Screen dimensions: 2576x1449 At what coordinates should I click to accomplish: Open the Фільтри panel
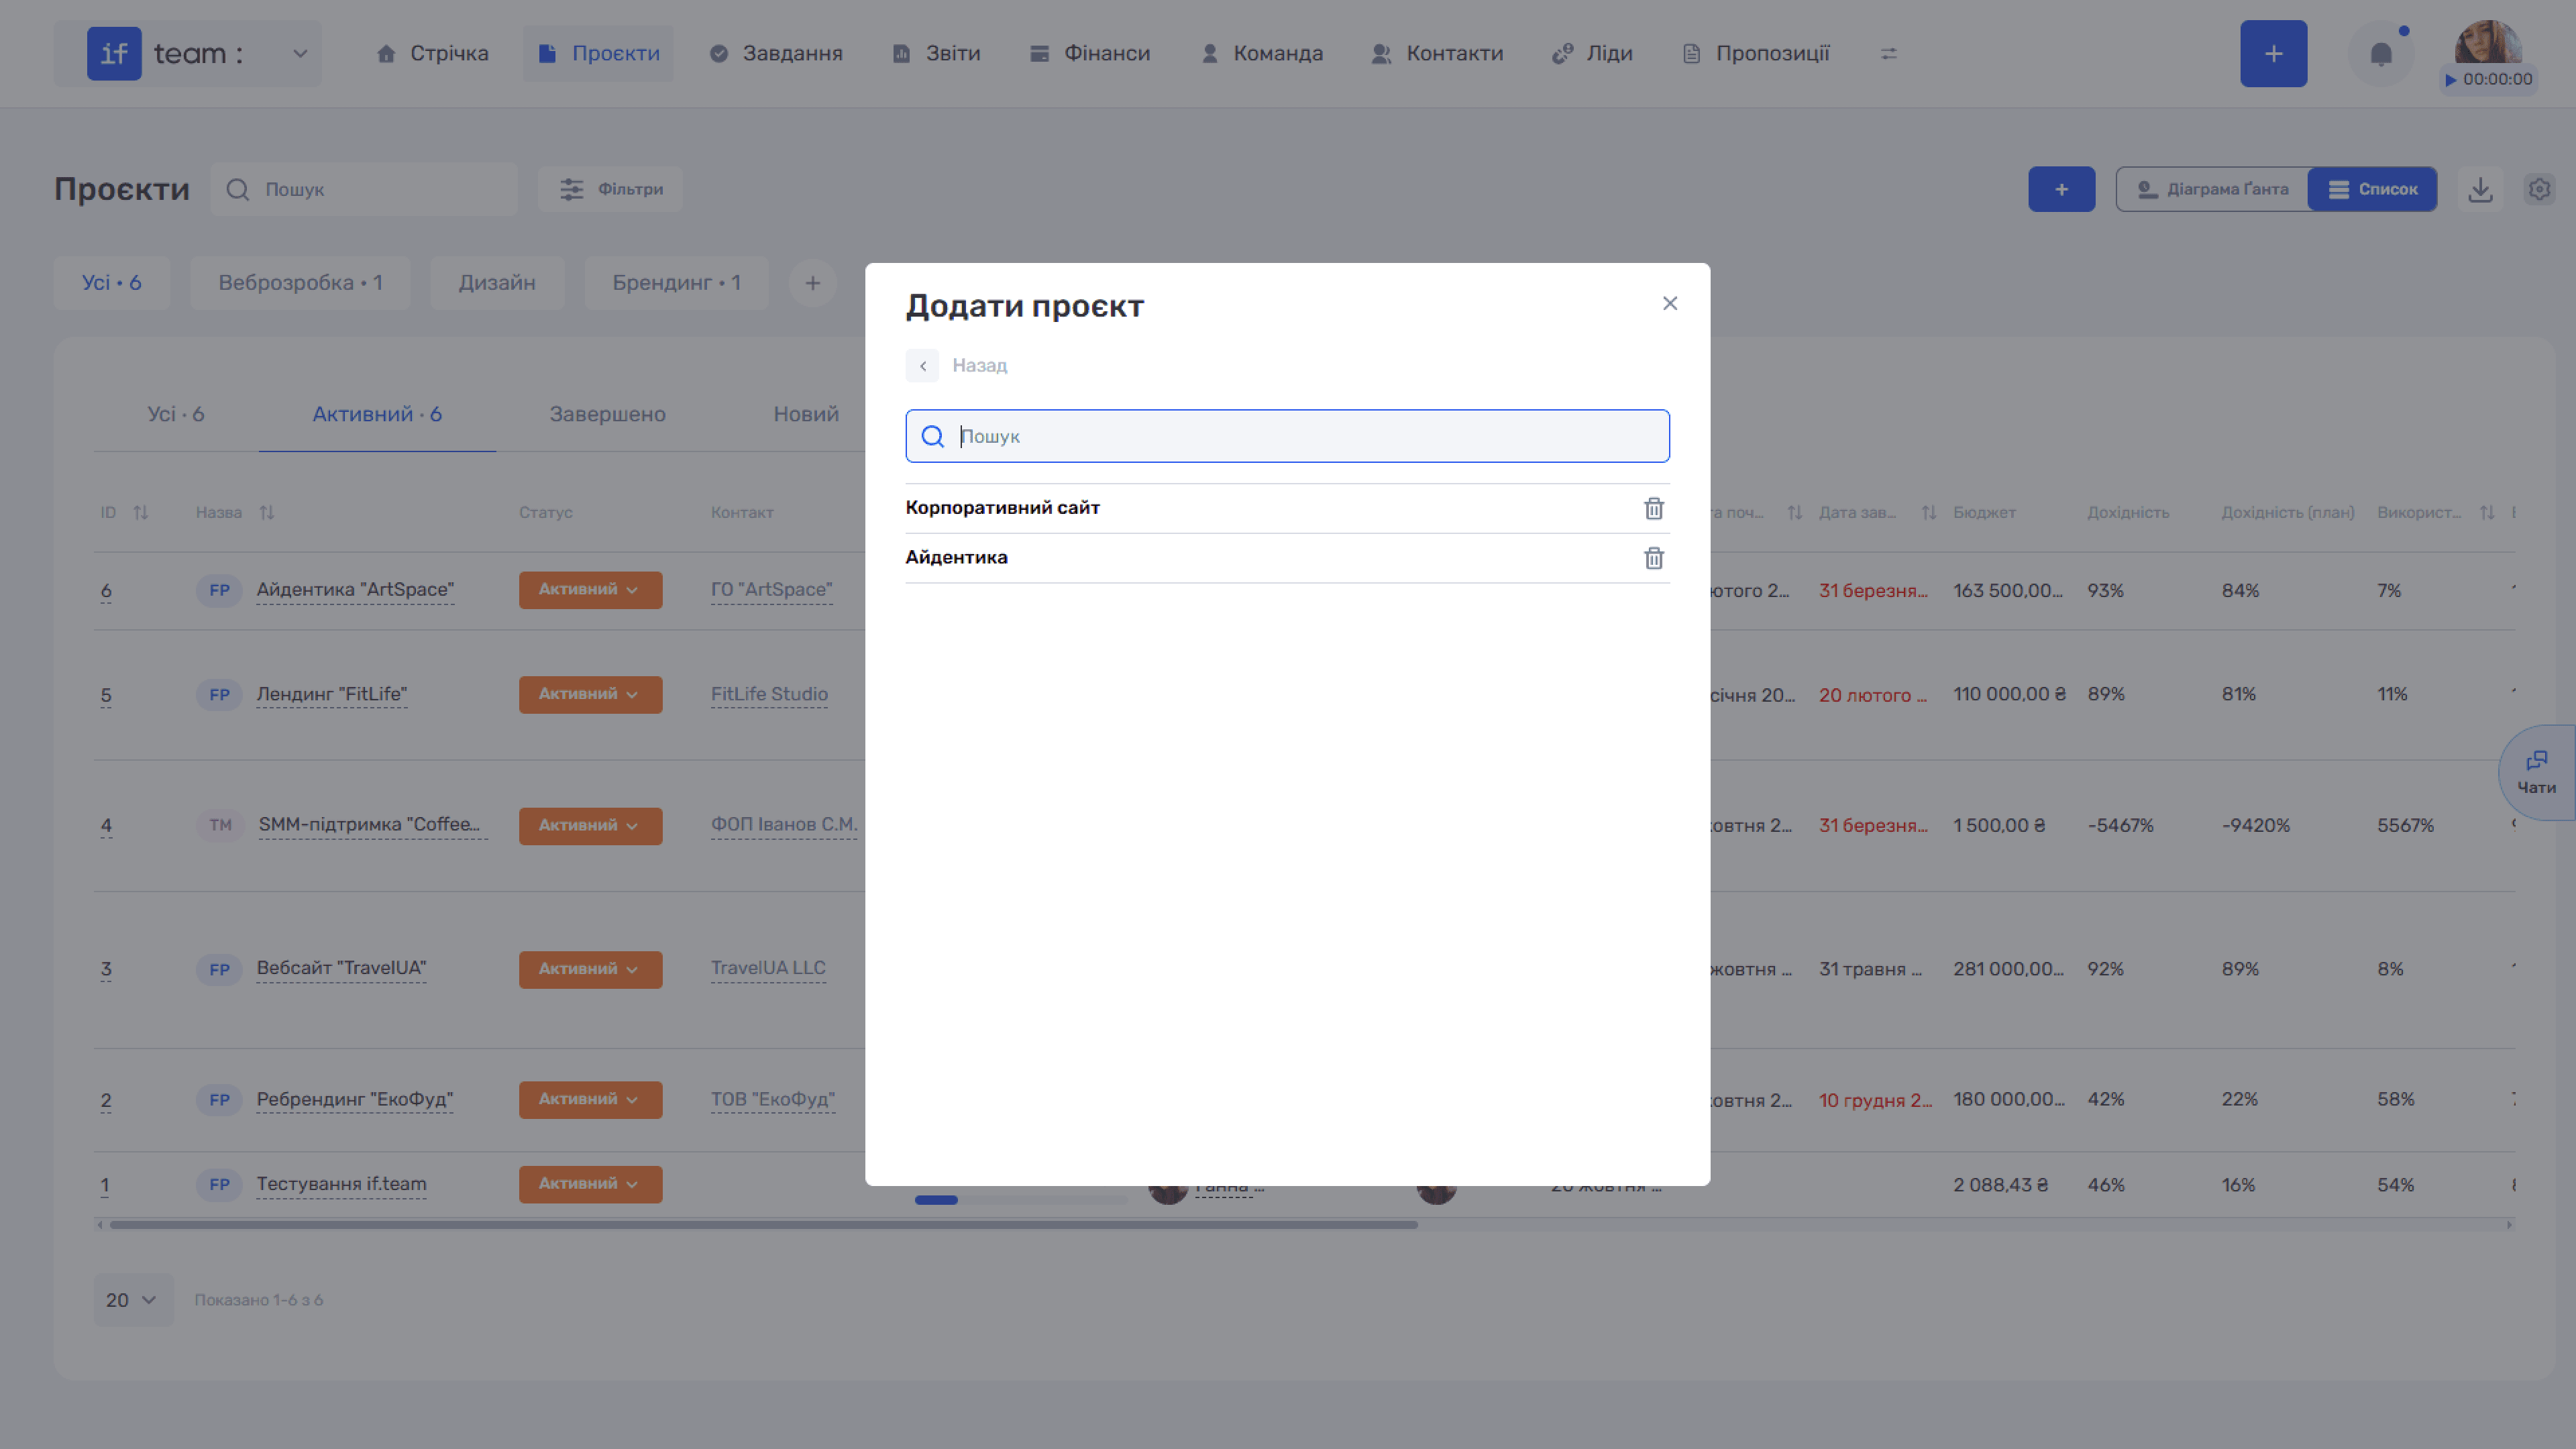pyautogui.click(x=610, y=189)
